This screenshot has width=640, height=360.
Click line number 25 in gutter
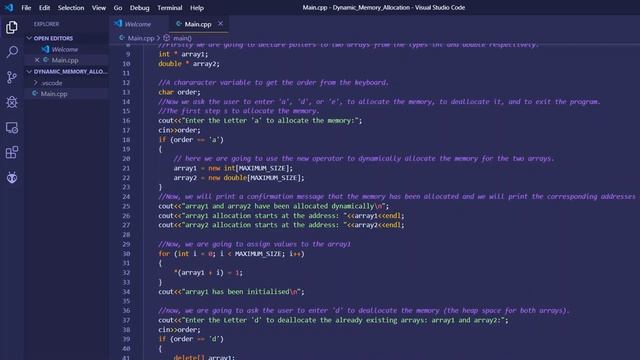(x=126, y=206)
